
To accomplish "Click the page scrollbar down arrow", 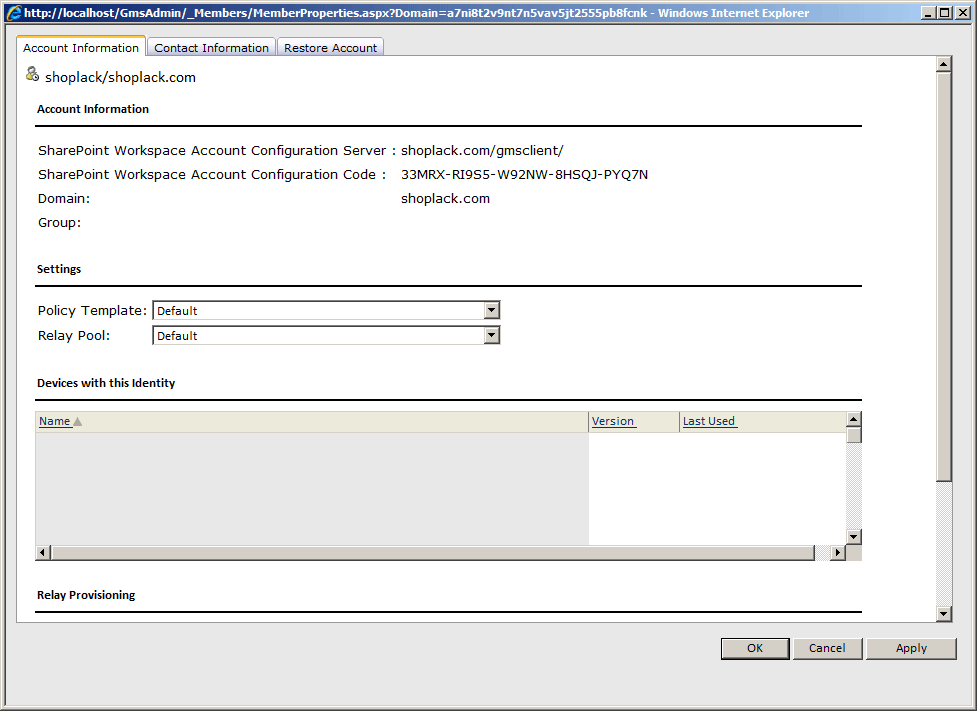I will 943,614.
